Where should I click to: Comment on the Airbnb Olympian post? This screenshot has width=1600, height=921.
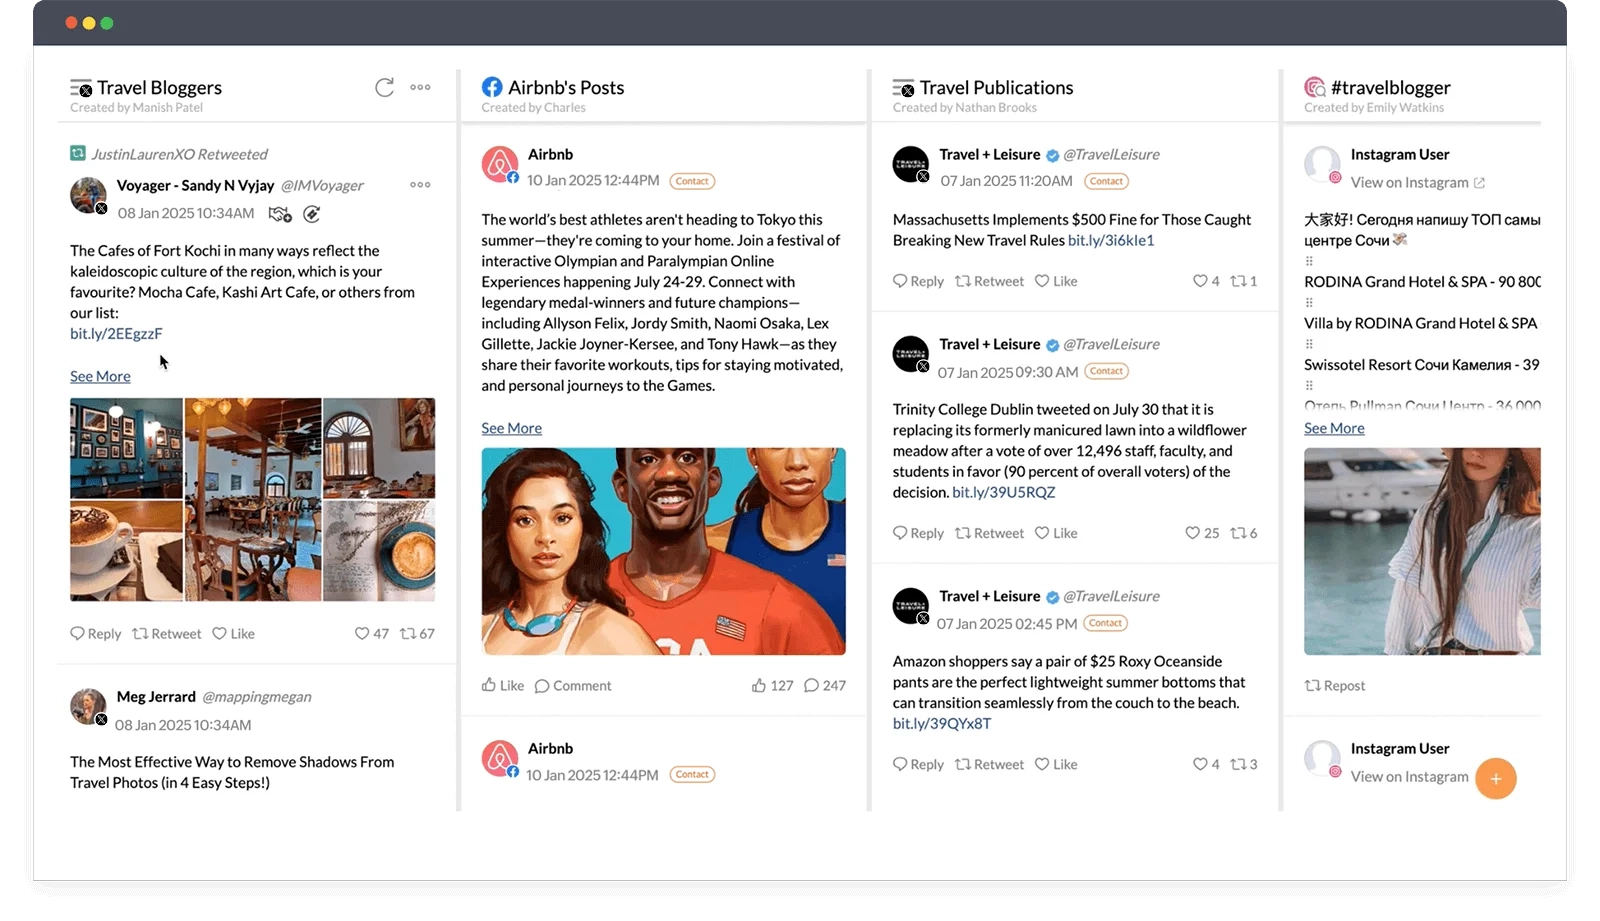573,686
